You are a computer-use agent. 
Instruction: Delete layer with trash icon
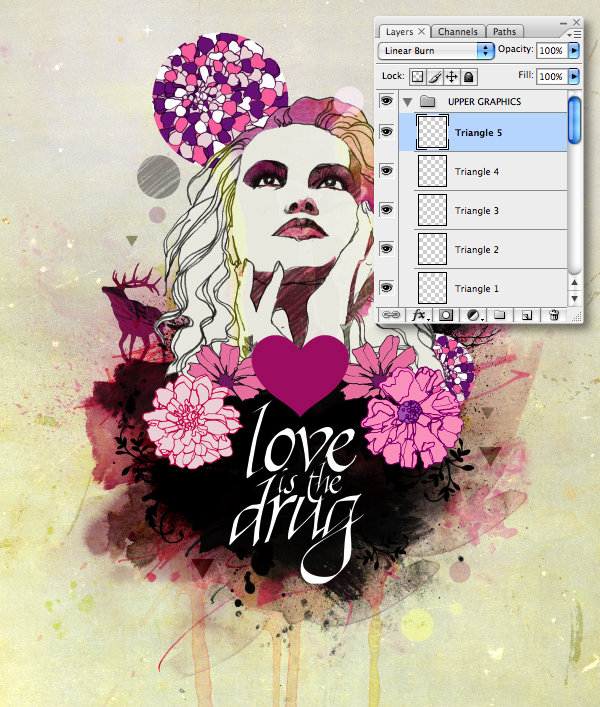[x=554, y=315]
